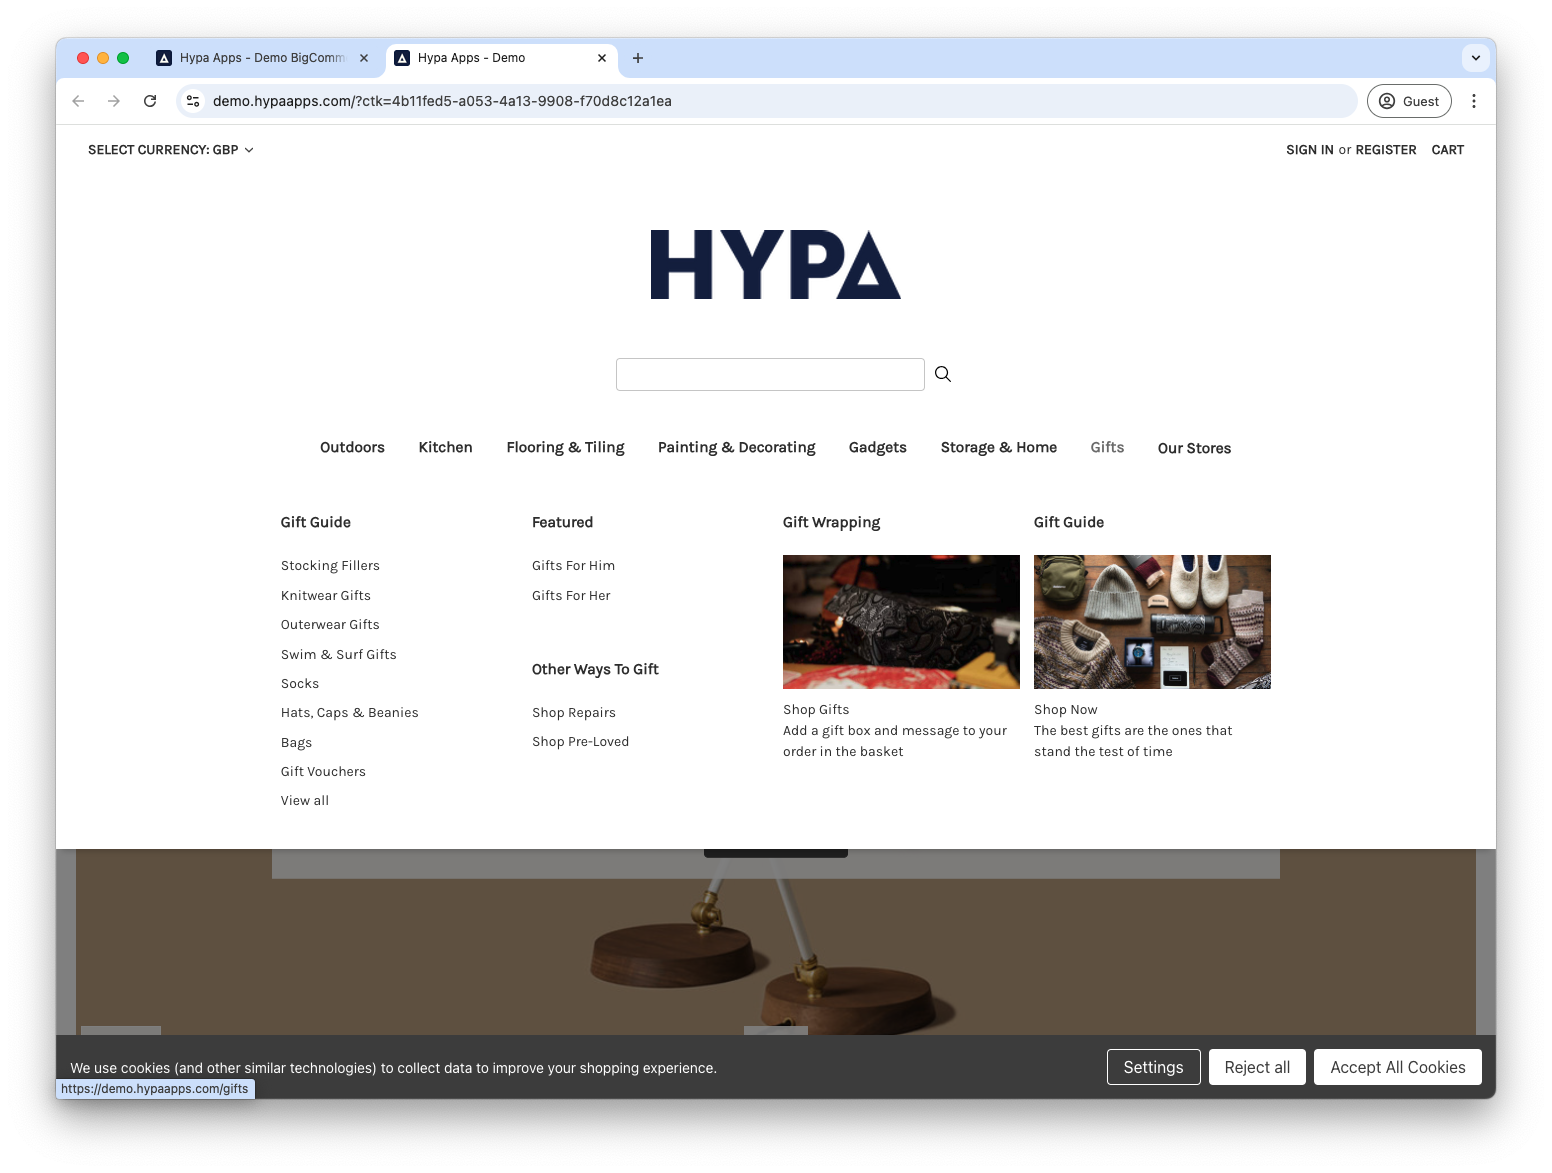Open Stocking Fillers link

point(330,566)
